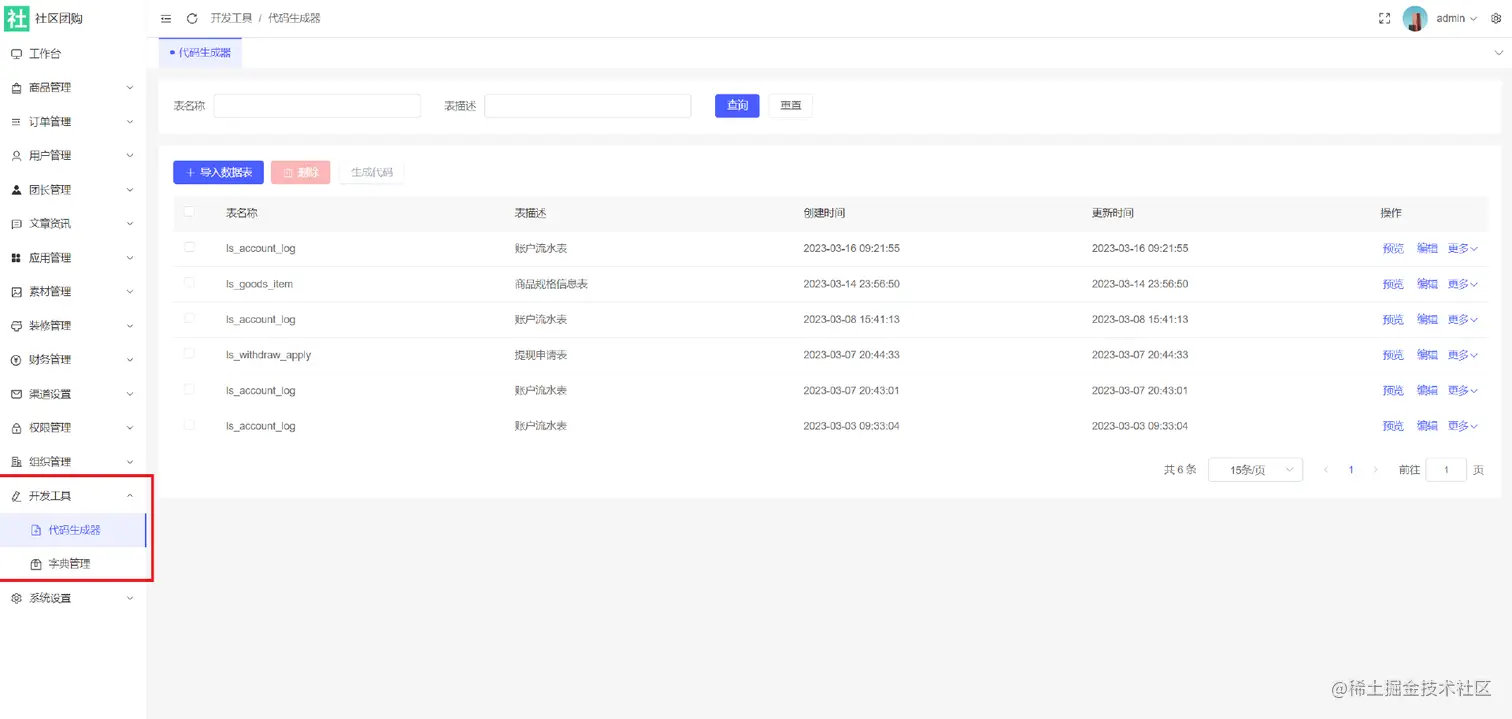Click the 导入数据表 button
Image resolution: width=1512 pixels, height=719 pixels.
[218, 172]
